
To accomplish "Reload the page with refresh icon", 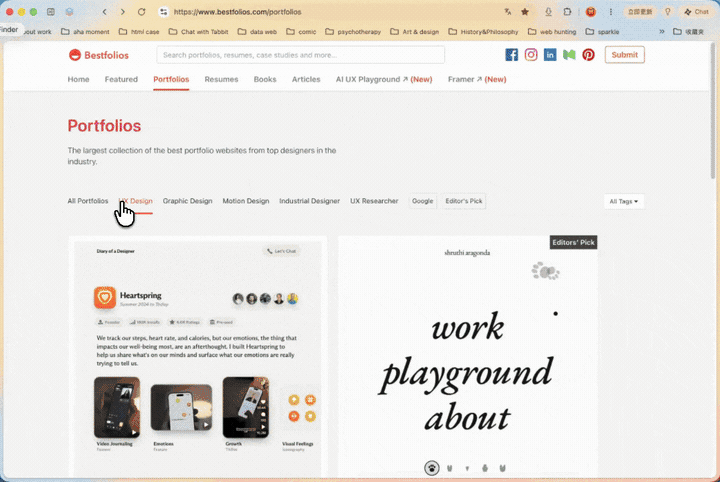I will [141, 12].
